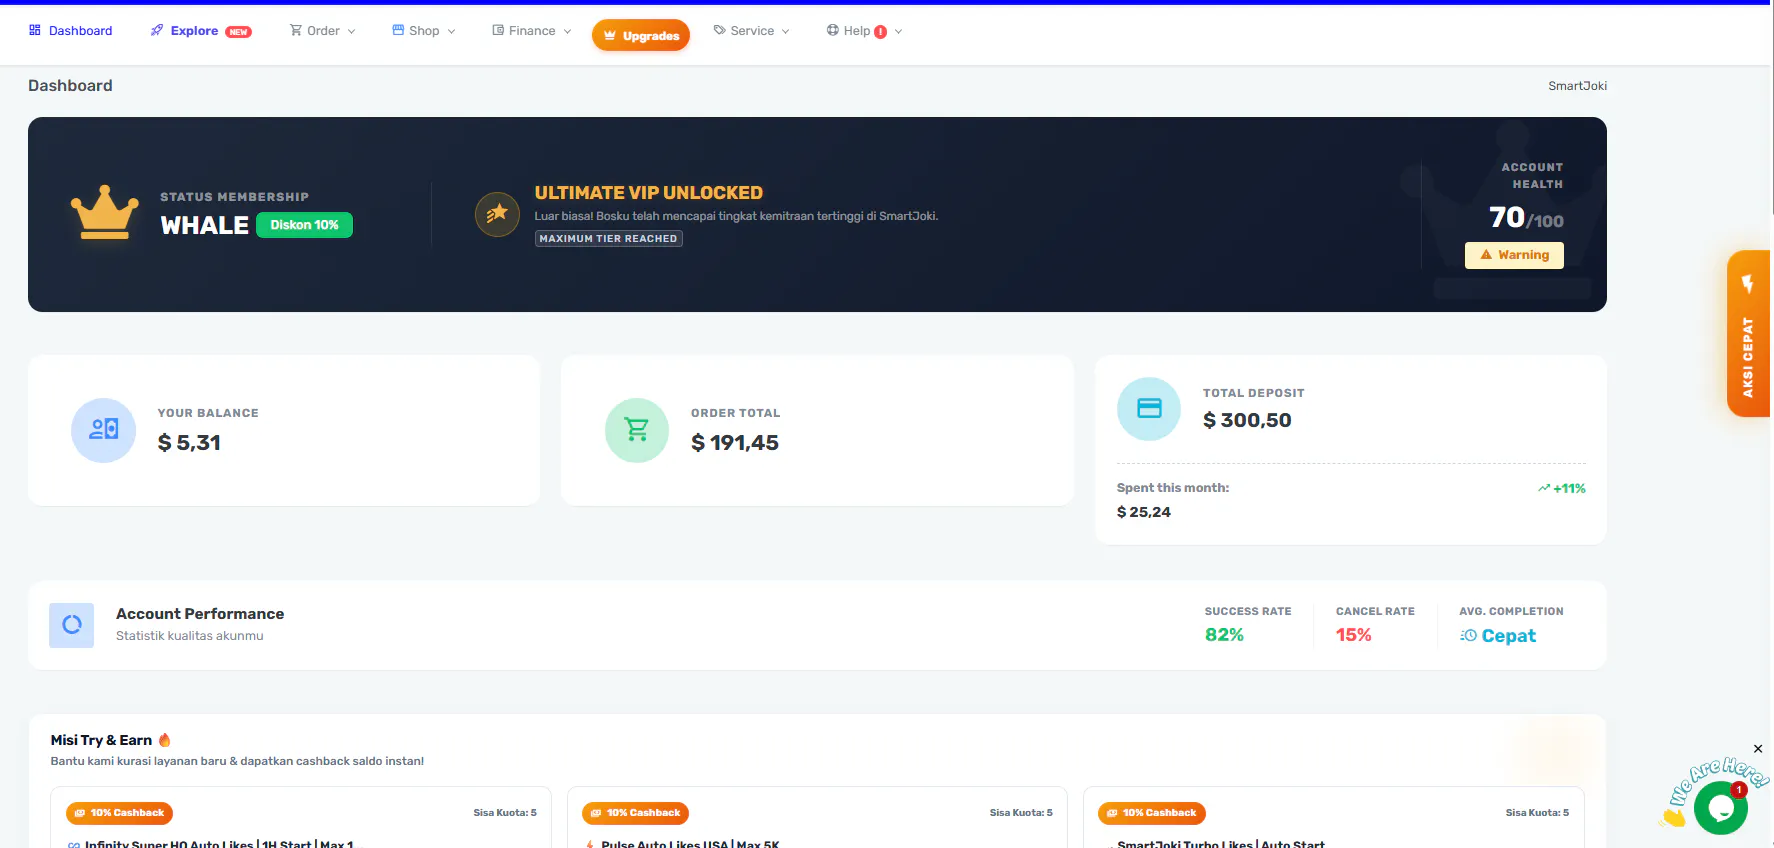
Task: Click the MAXIMUM TIER REACHED label
Action: (608, 239)
